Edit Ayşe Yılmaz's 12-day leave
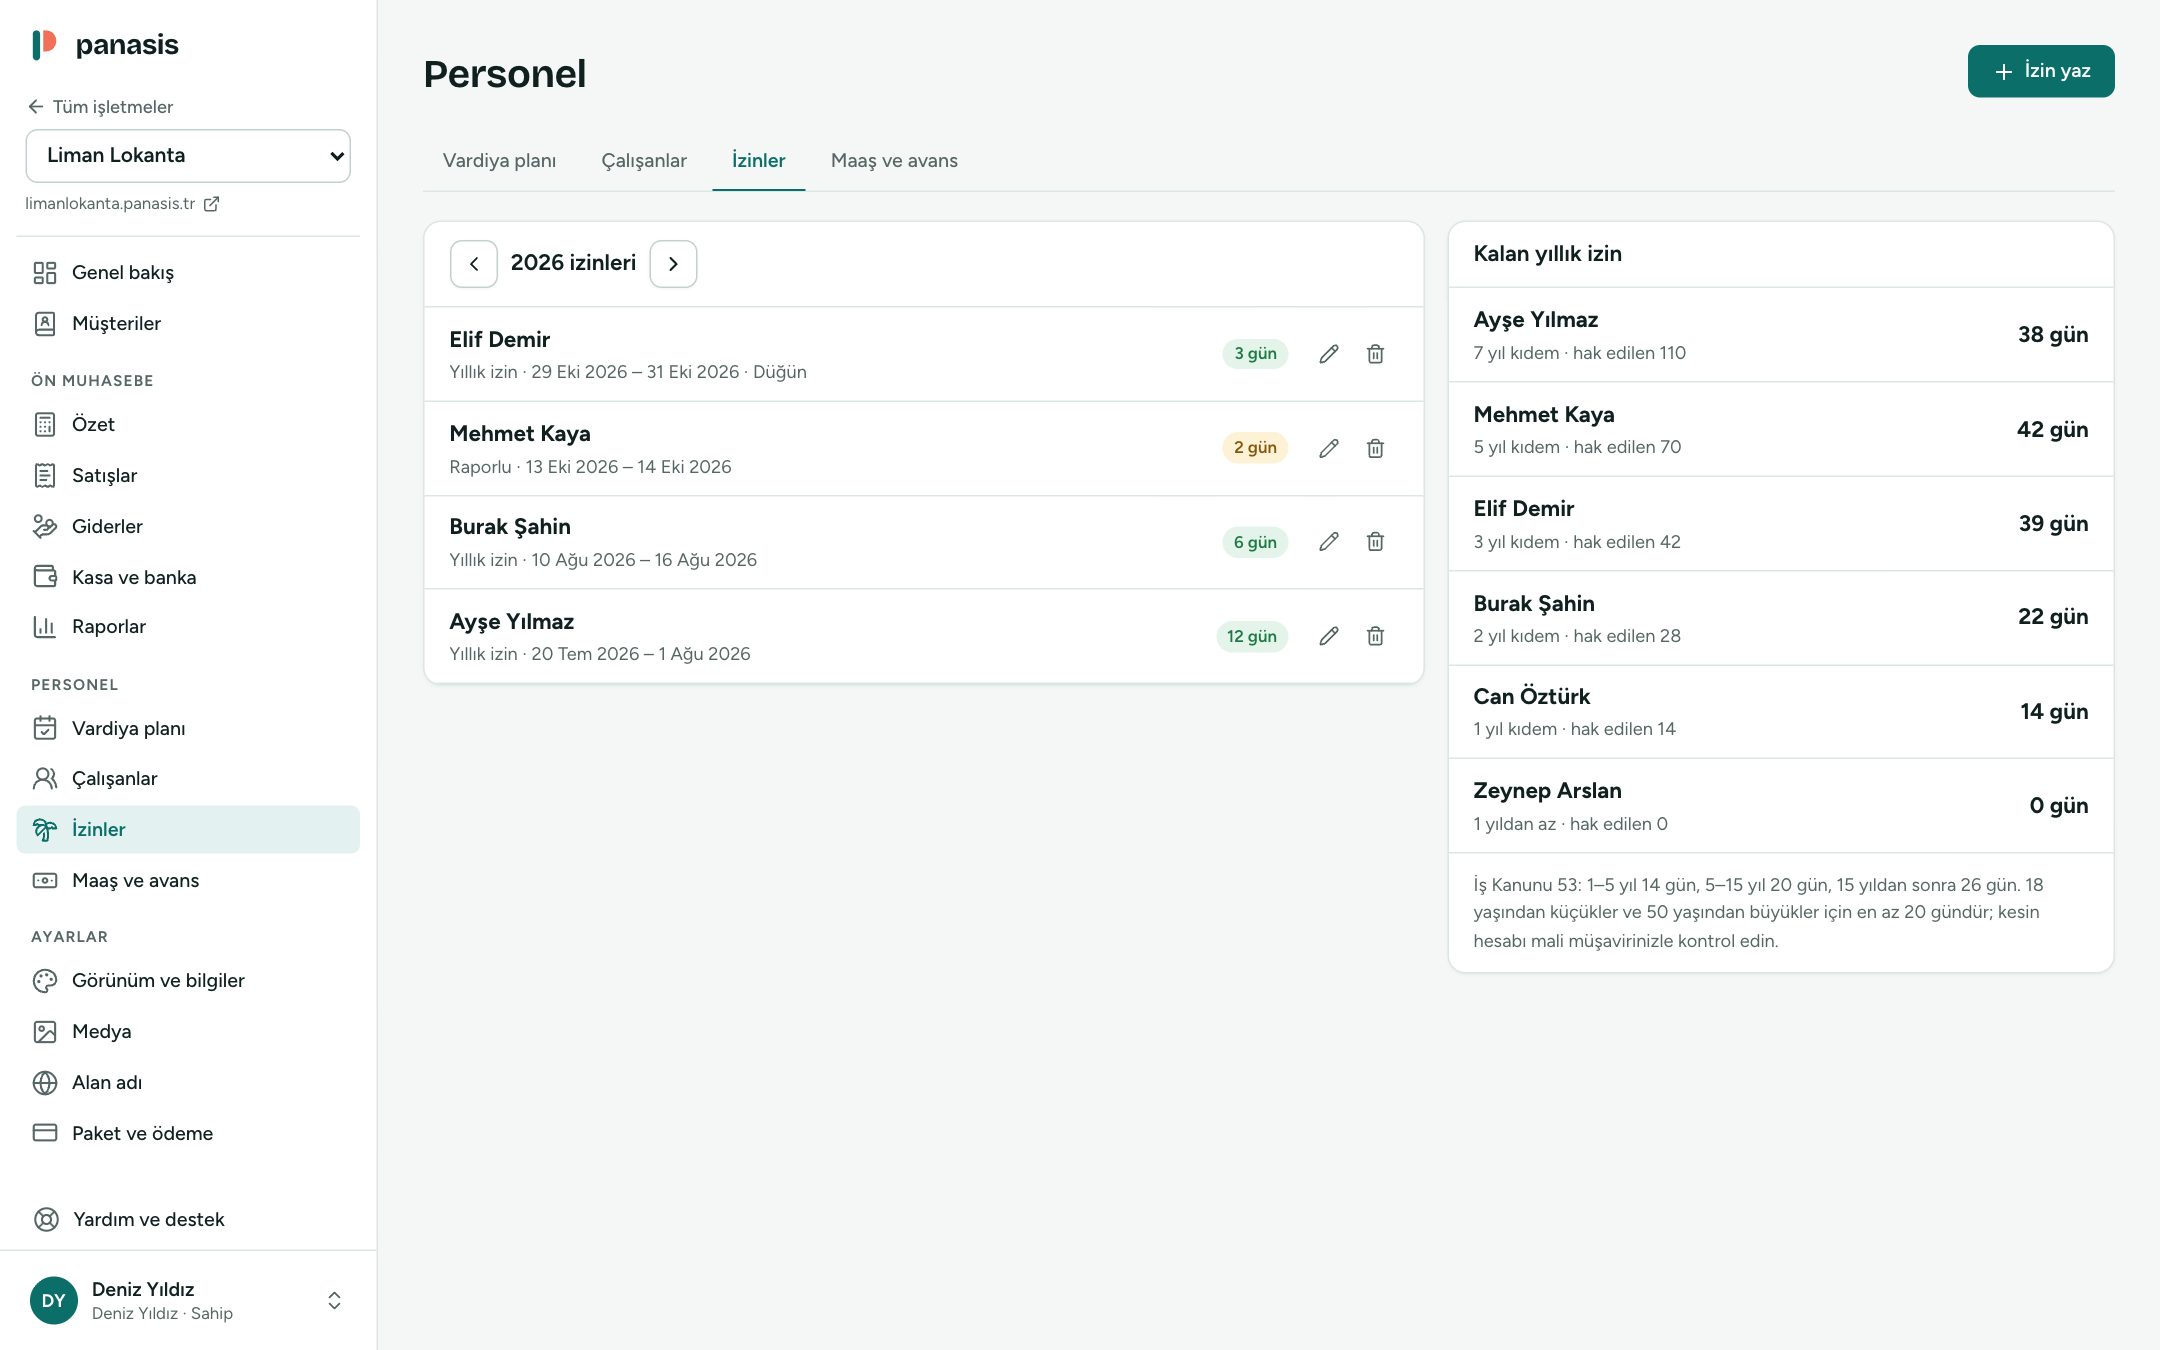The height and width of the screenshot is (1350, 2160). [x=1328, y=636]
